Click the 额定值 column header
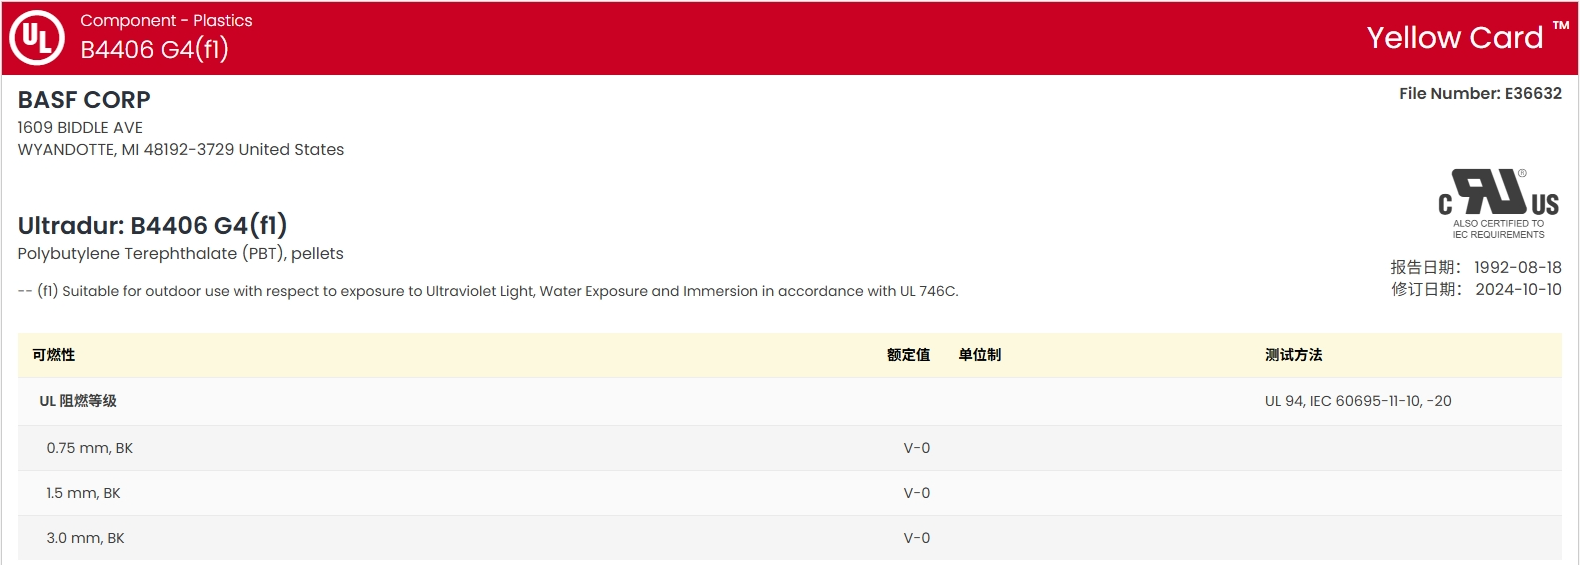This screenshot has height=565, width=1580. (x=908, y=355)
